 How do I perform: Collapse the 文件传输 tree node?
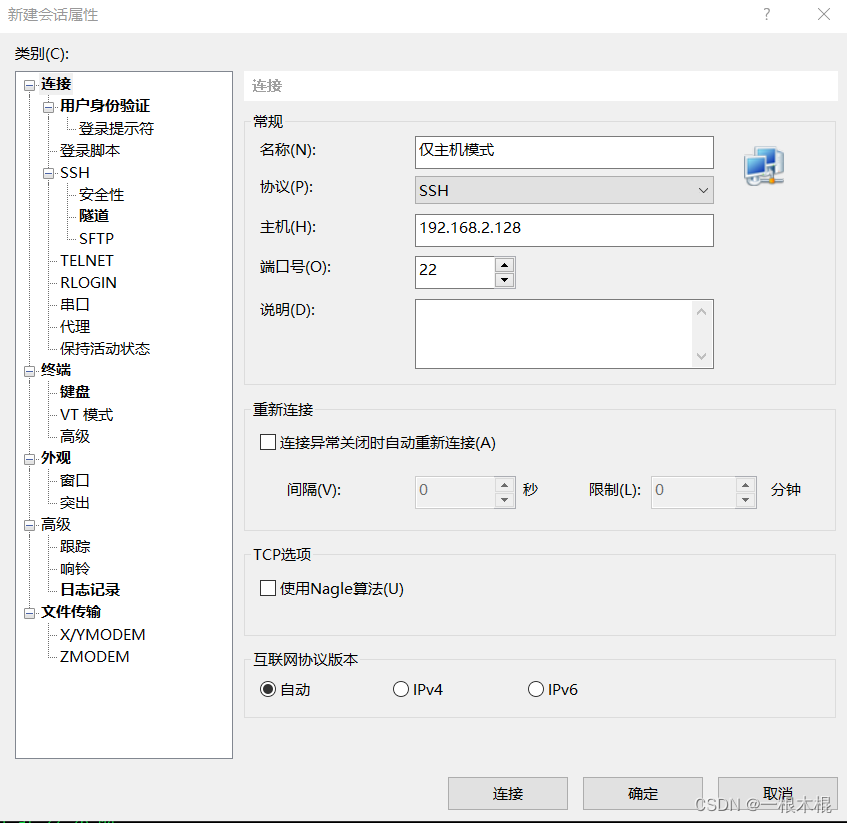[29, 613]
